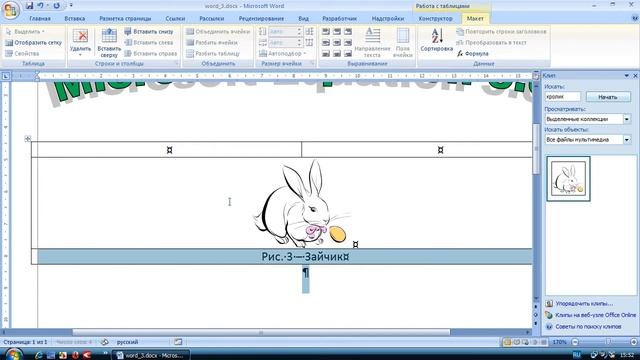The height and width of the screenshot is (360, 640).
Task: Click Вставить слева to insert column left
Action: pyautogui.click(x=149, y=42)
